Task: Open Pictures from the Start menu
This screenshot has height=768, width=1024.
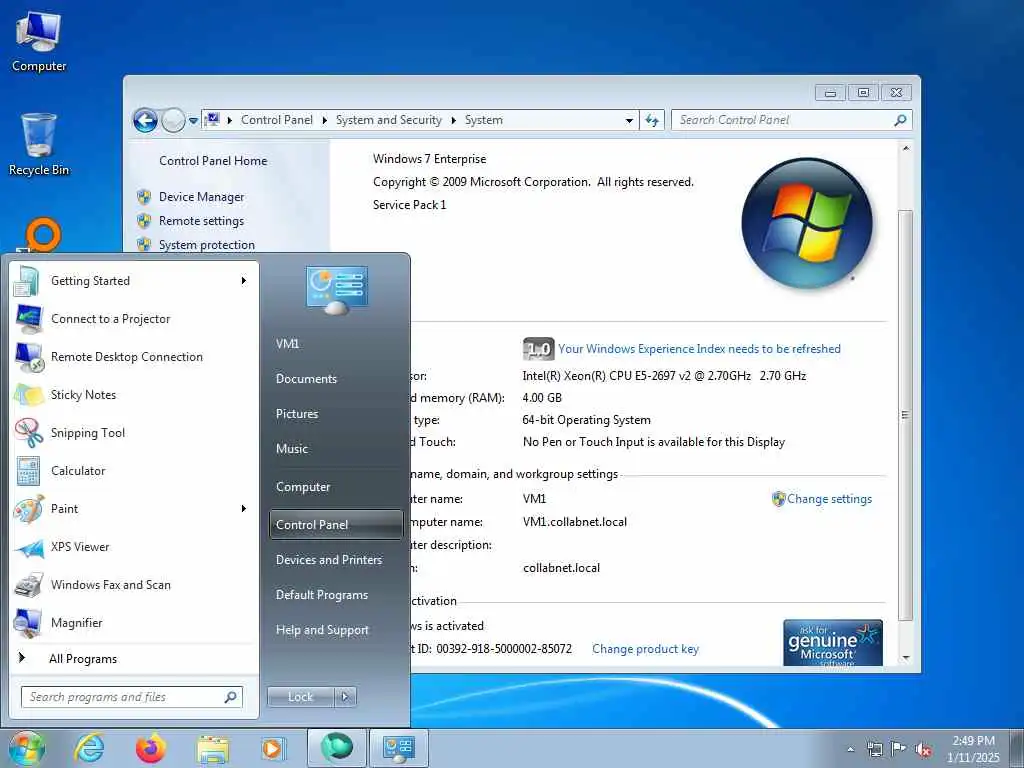Action: (x=297, y=414)
